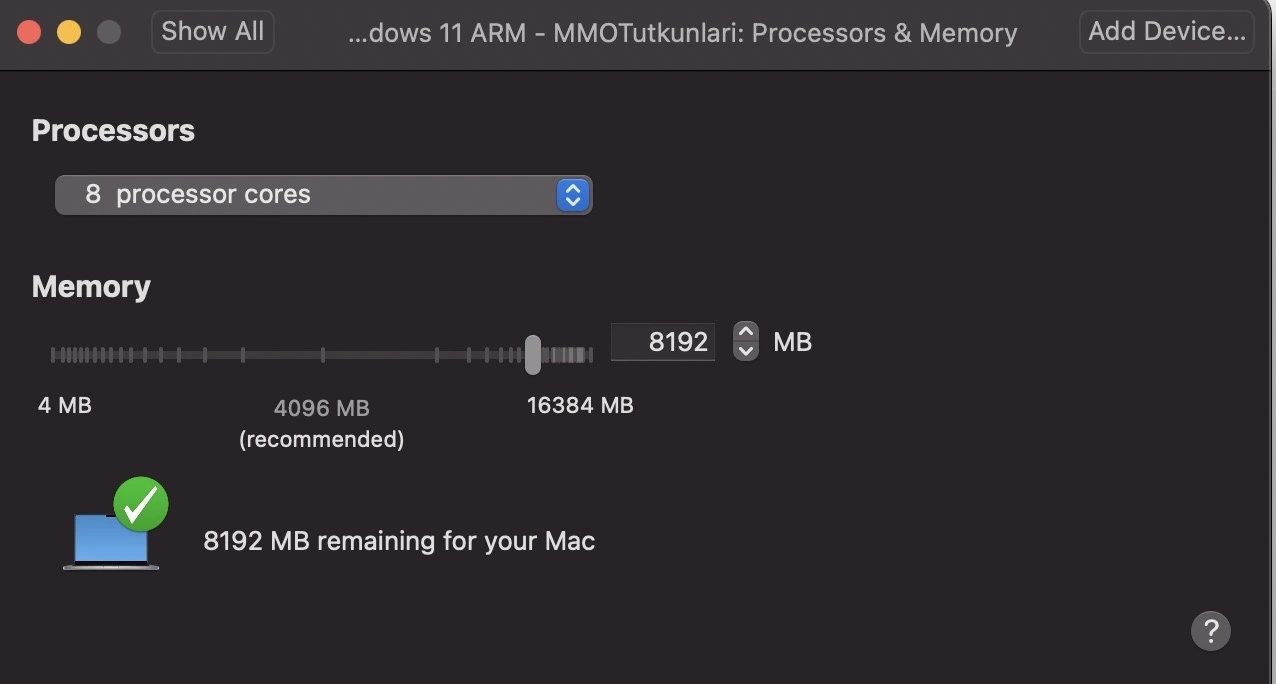This screenshot has width=1276, height=684.
Task: Decrease memory with the stepper down arrow
Action: pos(746,351)
